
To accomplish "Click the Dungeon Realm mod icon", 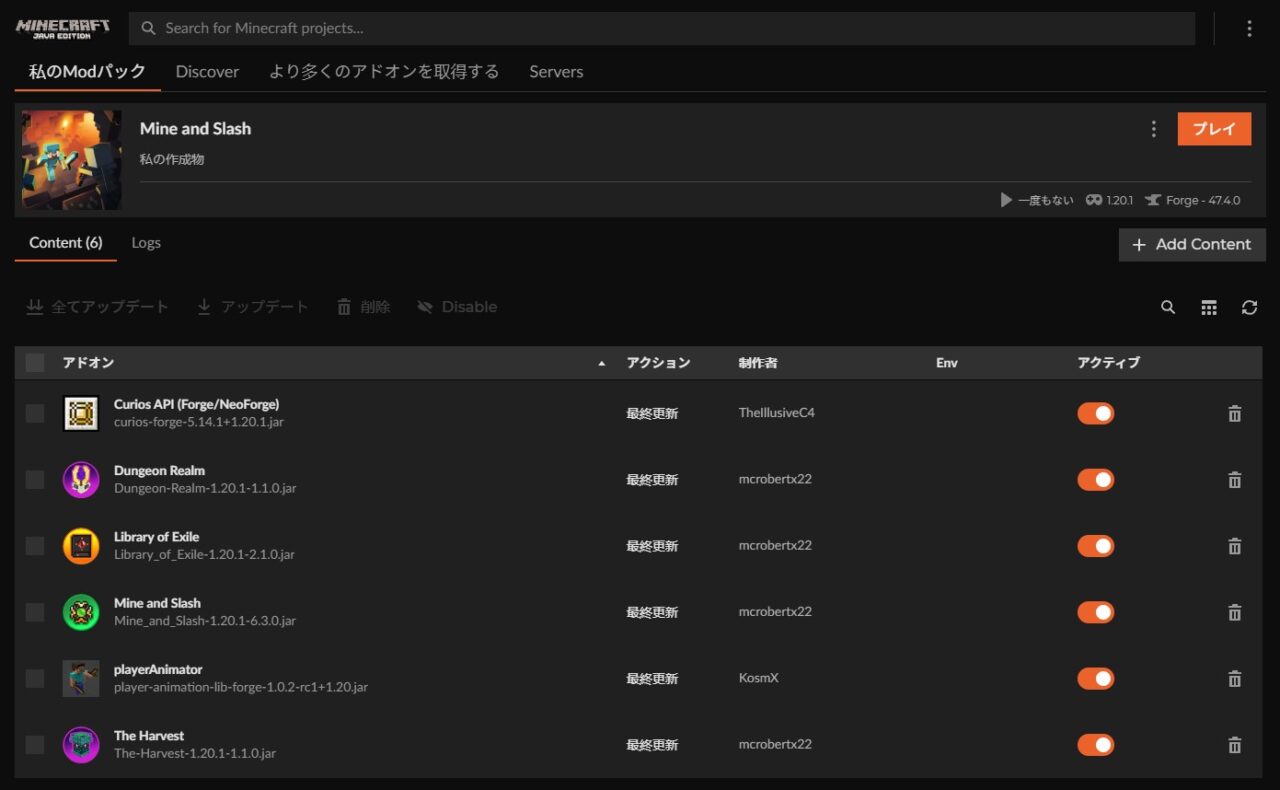I will (81, 480).
